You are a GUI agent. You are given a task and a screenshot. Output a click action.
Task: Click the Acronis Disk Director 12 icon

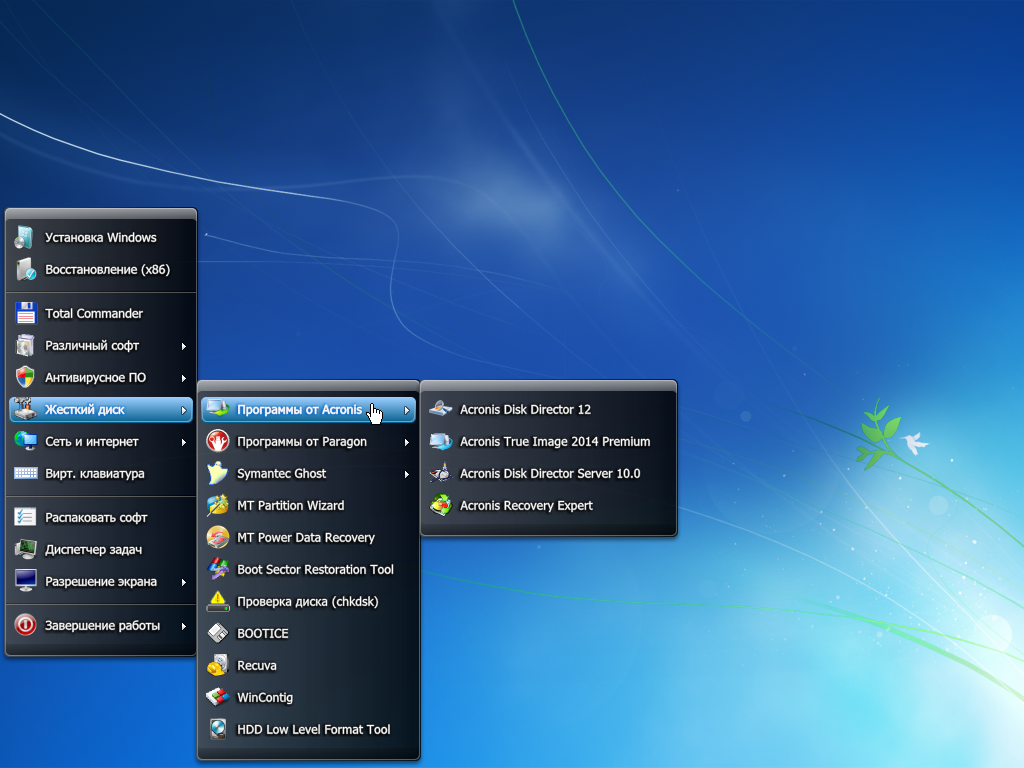(441, 409)
